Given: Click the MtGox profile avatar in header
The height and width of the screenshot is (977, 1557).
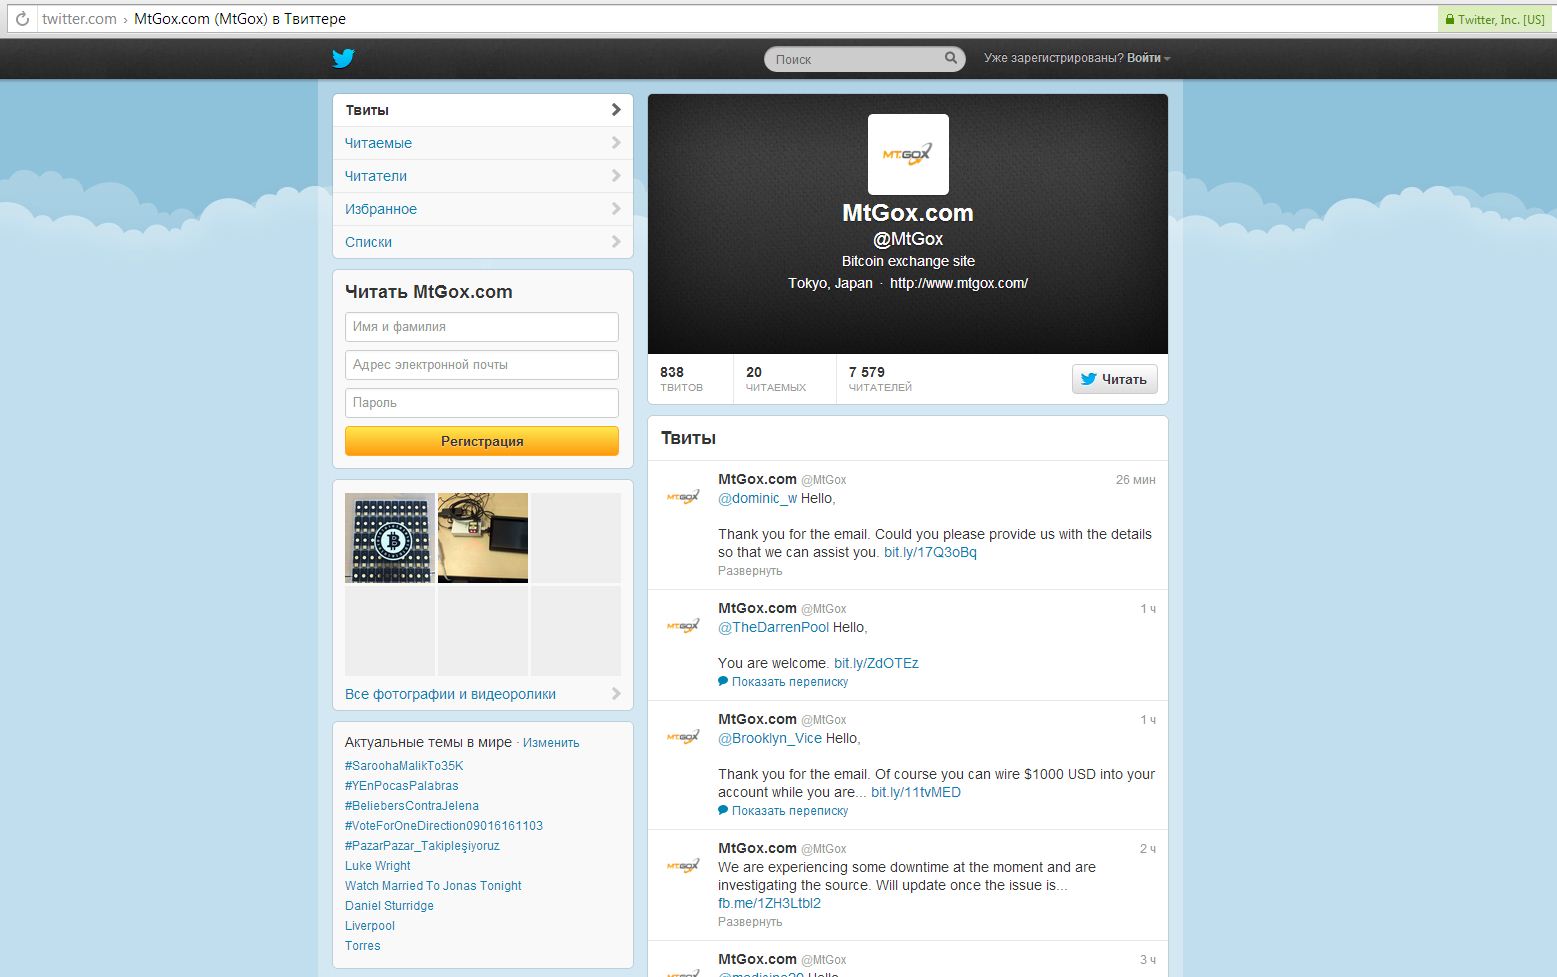Looking at the screenshot, I should tap(908, 154).
